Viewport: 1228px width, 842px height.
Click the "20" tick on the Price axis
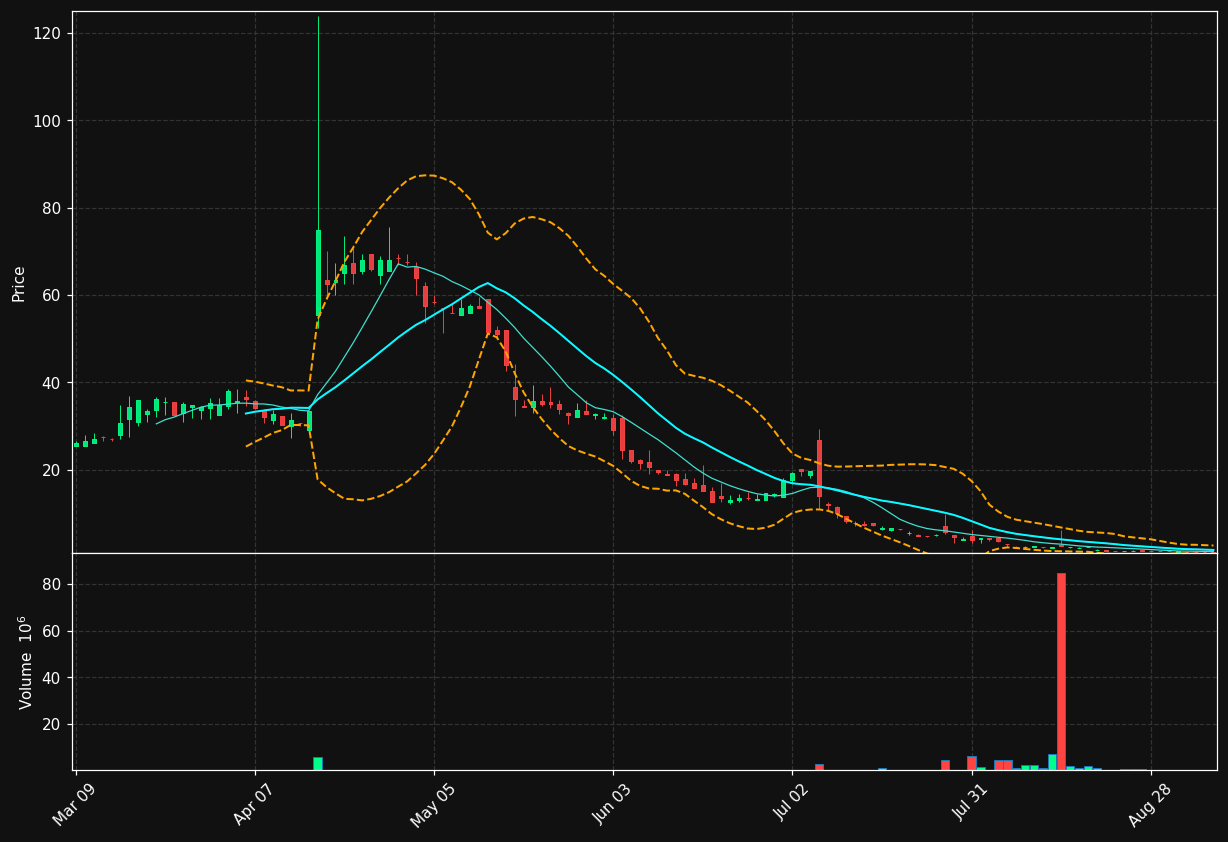pos(52,470)
